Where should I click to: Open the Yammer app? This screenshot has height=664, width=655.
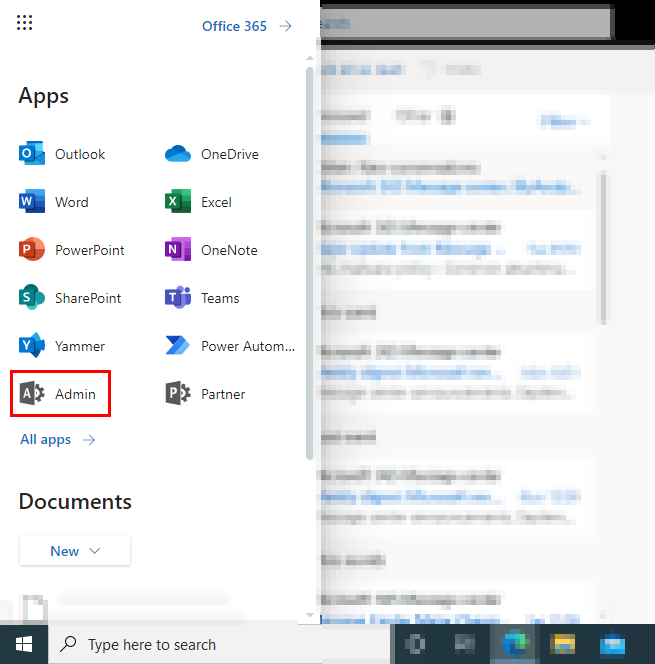(62, 346)
